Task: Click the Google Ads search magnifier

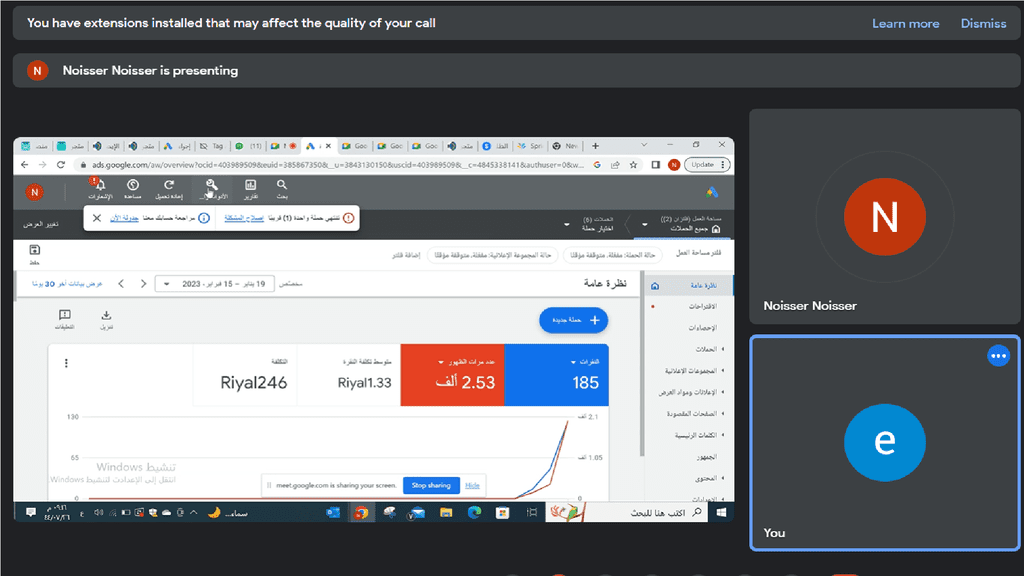Action: click(281, 185)
